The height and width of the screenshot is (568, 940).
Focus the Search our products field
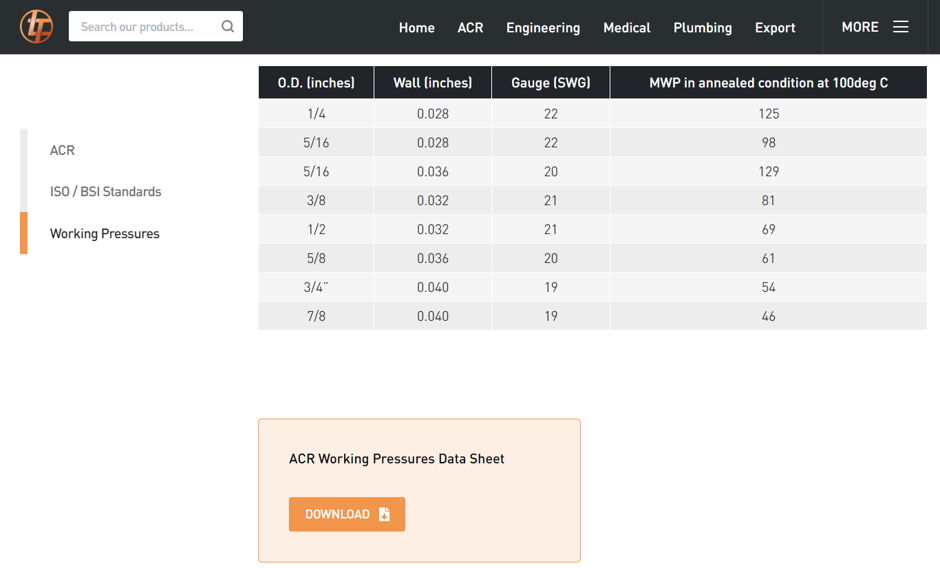coord(156,26)
